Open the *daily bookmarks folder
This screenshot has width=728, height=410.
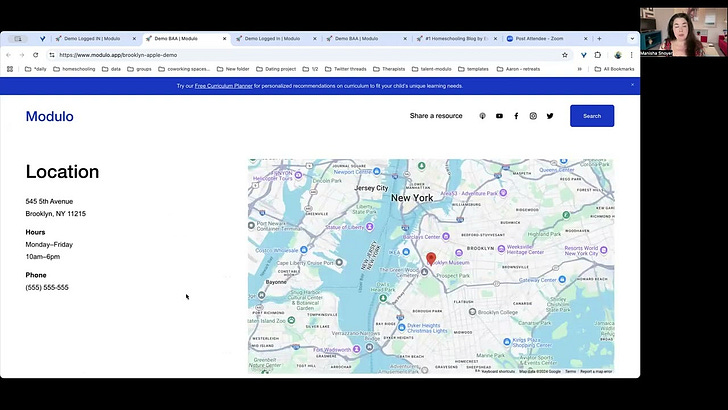tap(36, 69)
